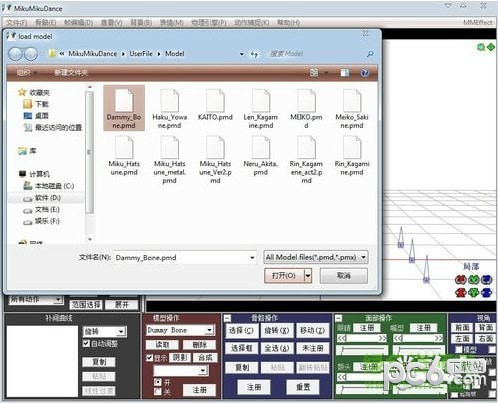Select the 开 radio button
The image size is (498, 403).
[x=158, y=381]
